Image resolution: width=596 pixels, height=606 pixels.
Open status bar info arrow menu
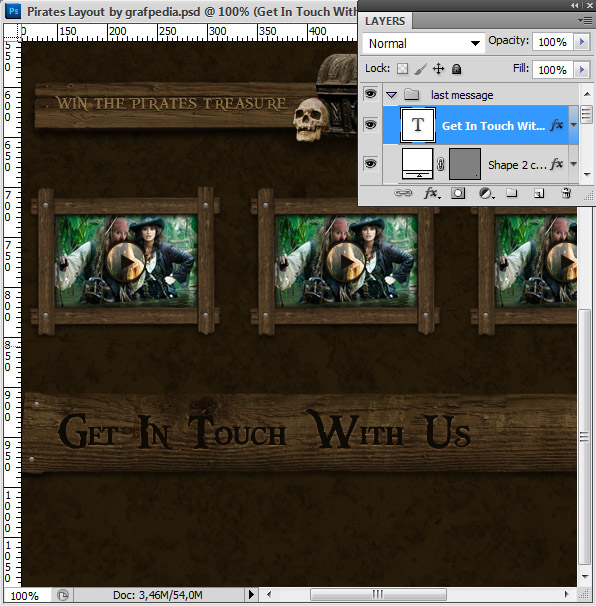[x=251, y=594]
